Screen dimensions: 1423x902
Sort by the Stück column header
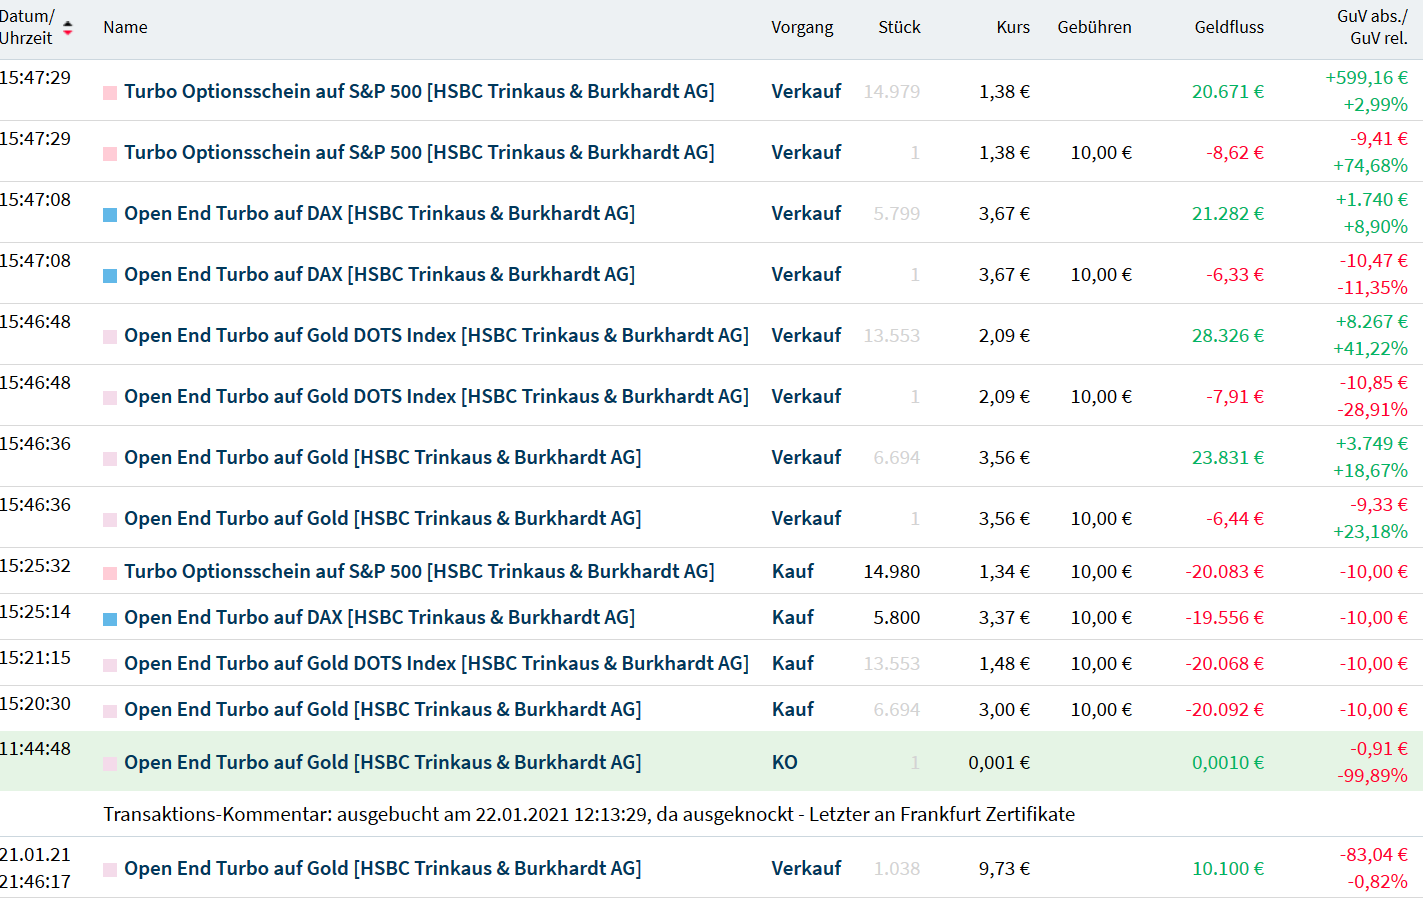click(x=899, y=28)
